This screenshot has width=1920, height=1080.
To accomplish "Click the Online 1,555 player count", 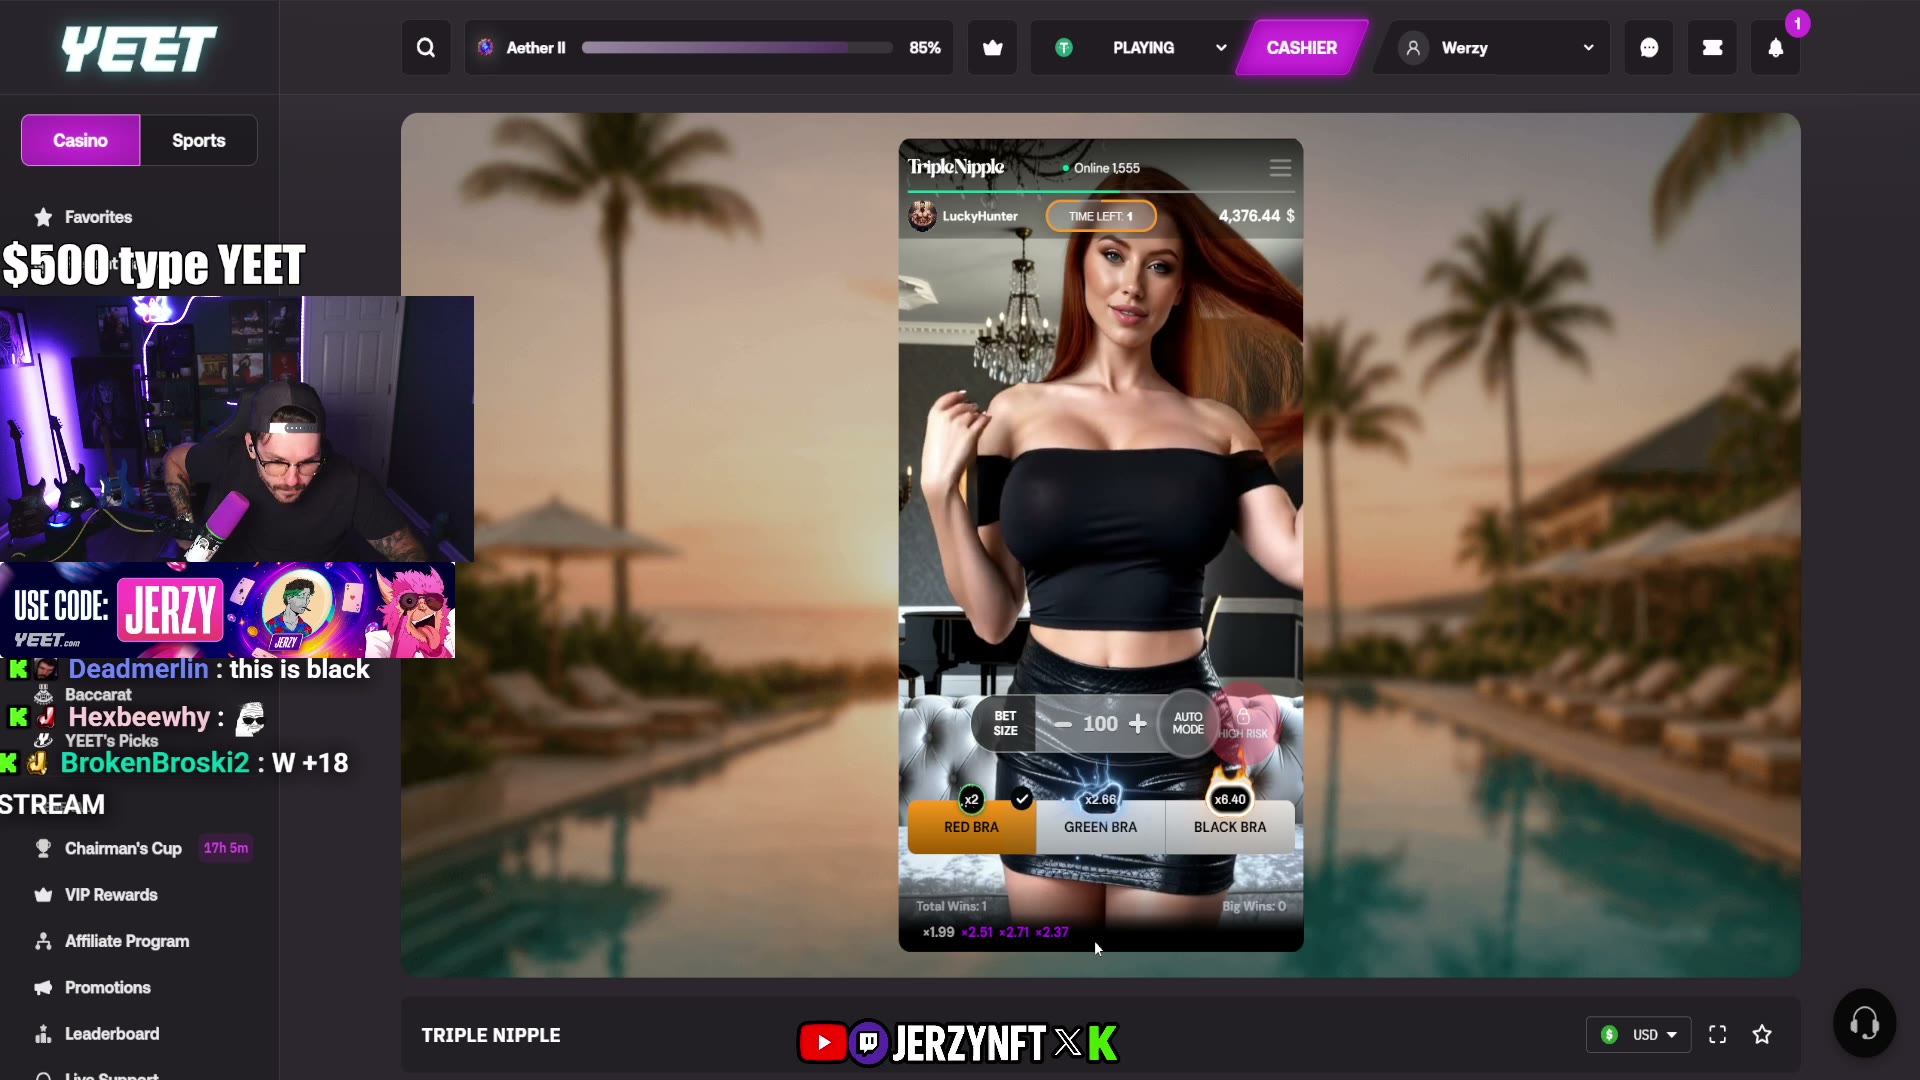I will (1100, 168).
